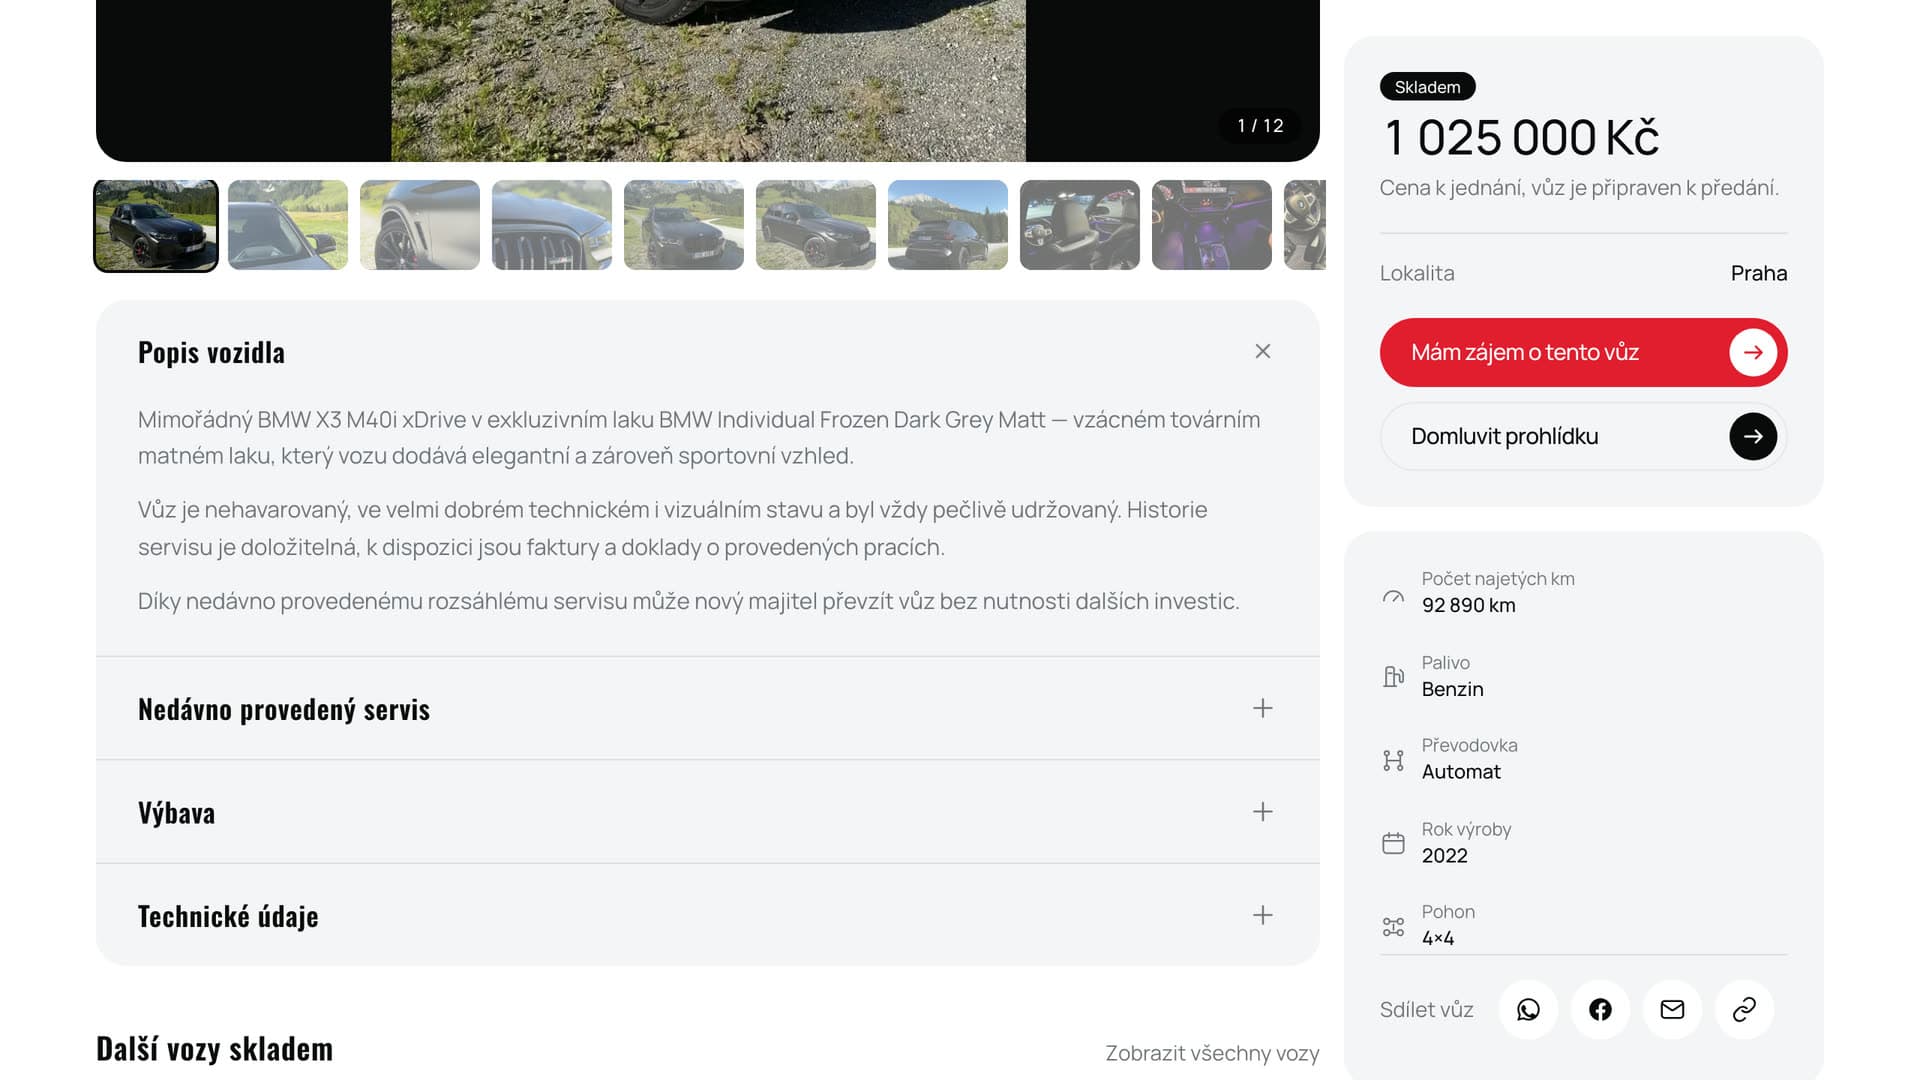
Task: Expand the Výbava section
Action: coord(1263,811)
